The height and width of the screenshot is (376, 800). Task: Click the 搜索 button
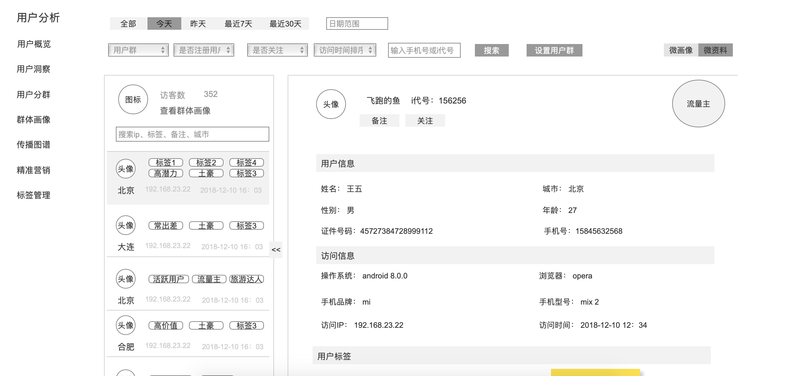pyautogui.click(x=492, y=51)
